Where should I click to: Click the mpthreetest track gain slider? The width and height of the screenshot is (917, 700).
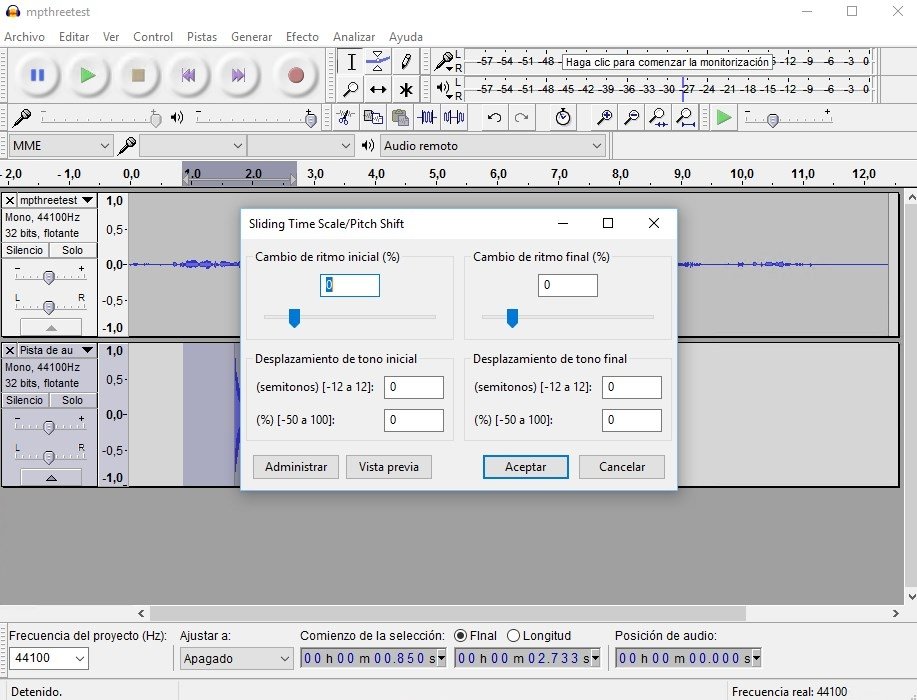click(49, 275)
